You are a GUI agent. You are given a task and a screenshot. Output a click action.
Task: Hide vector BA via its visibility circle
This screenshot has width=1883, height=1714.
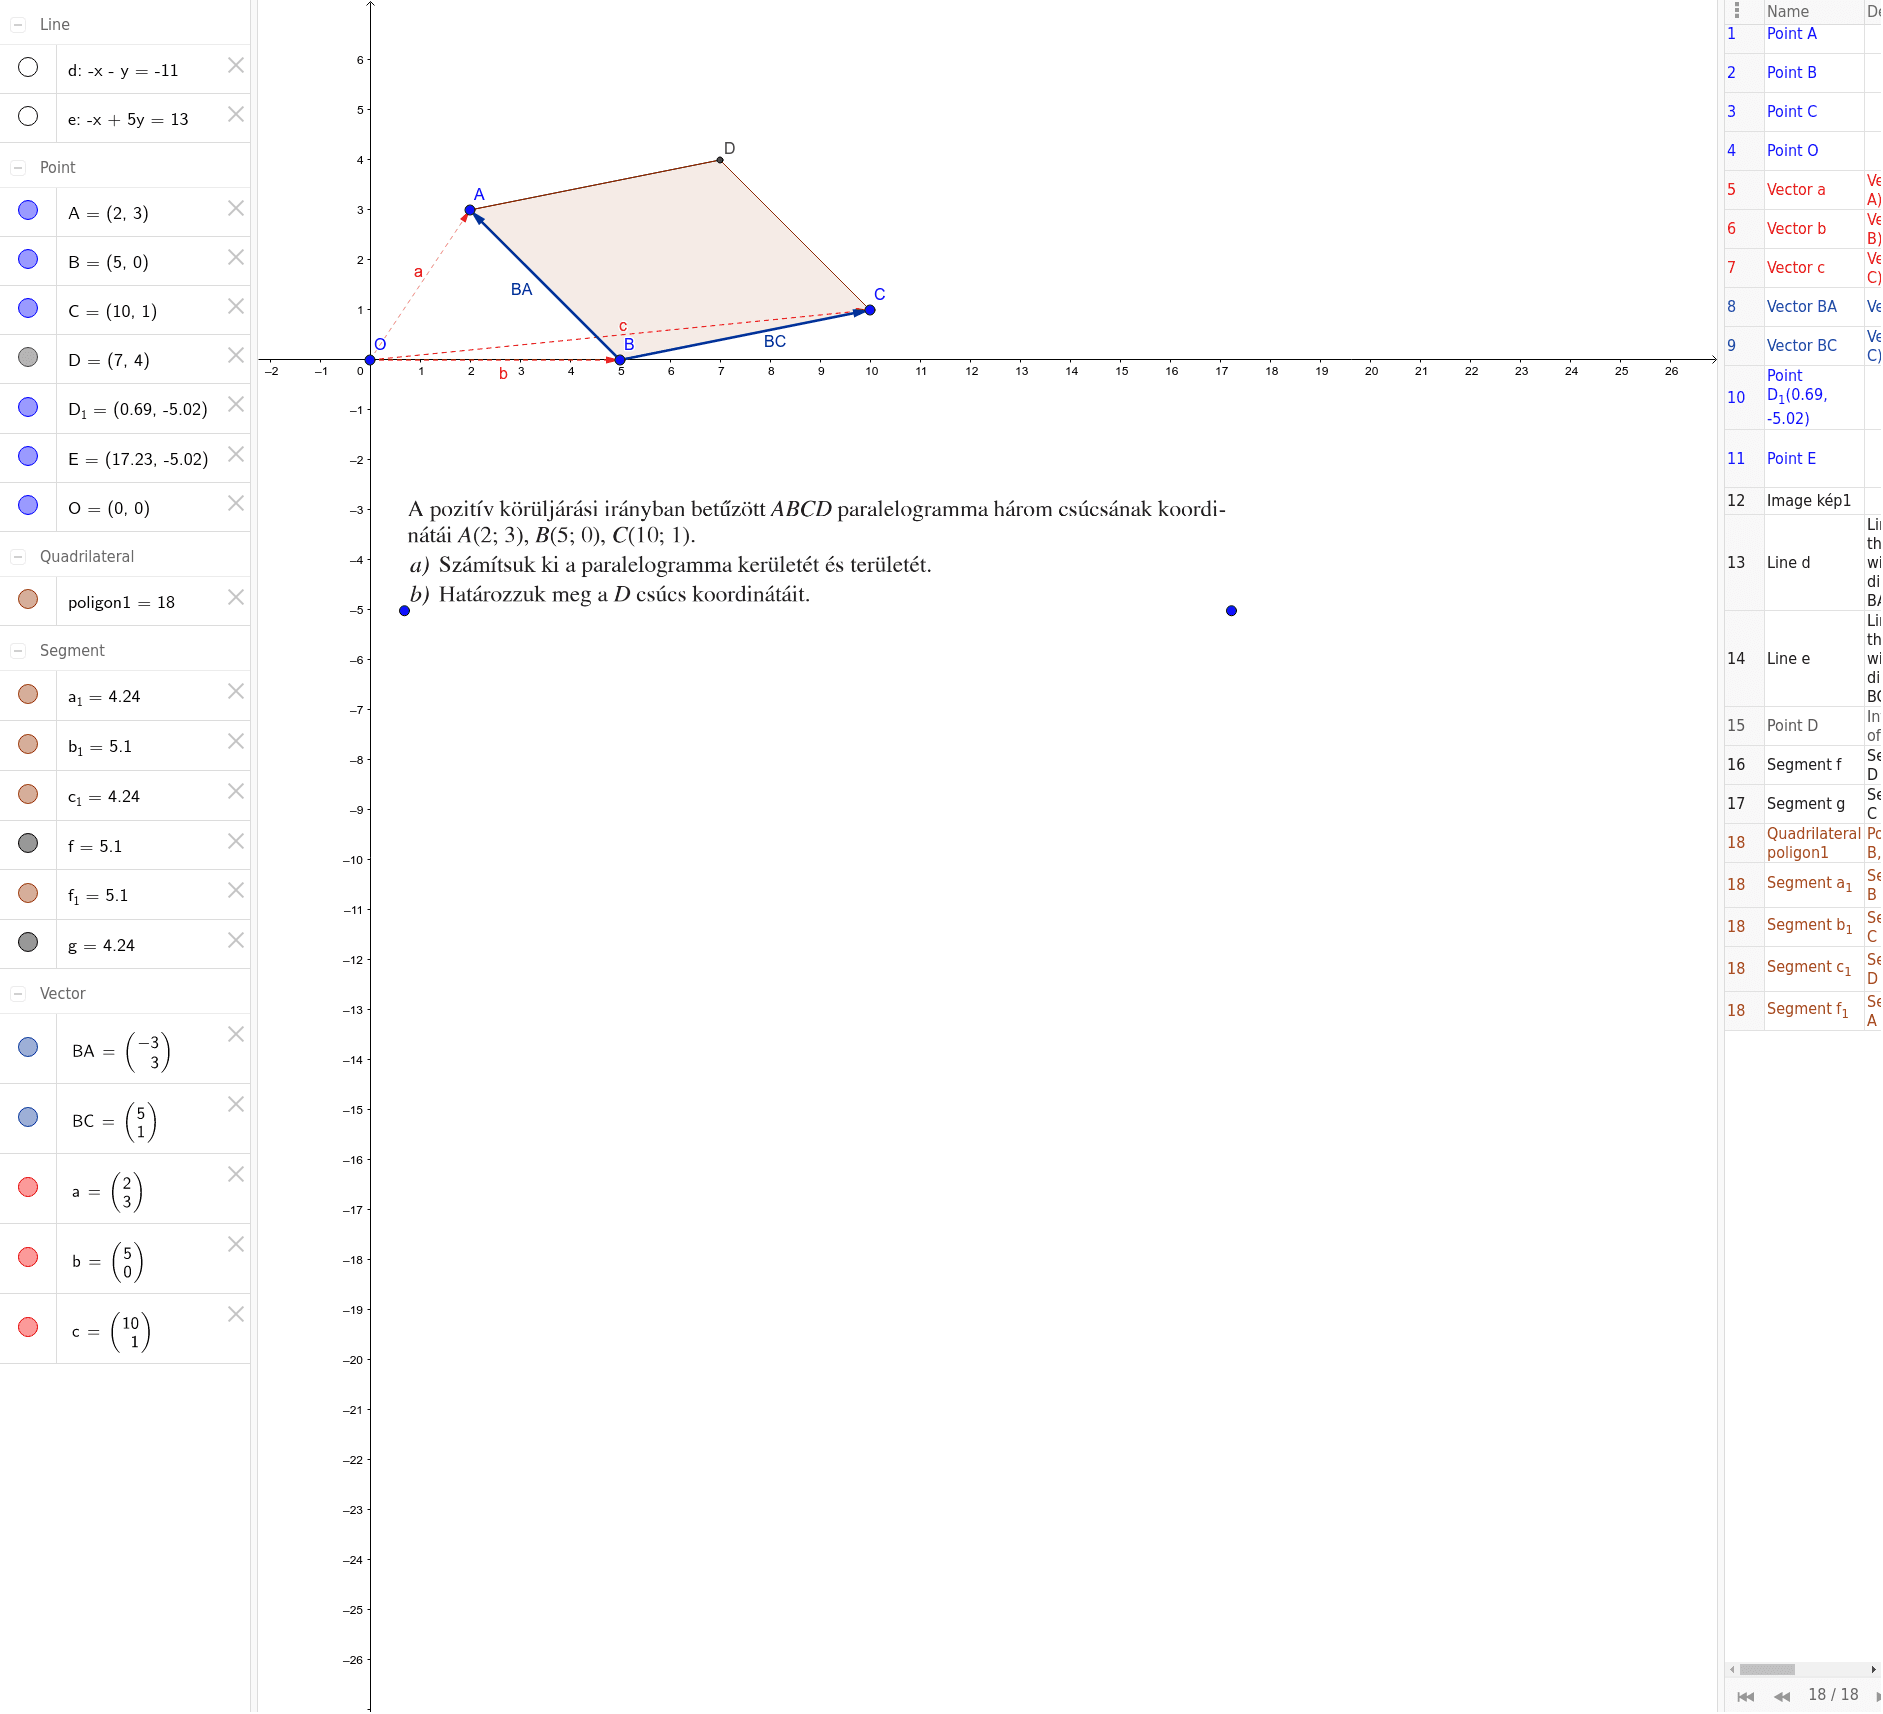click(28, 1047)
